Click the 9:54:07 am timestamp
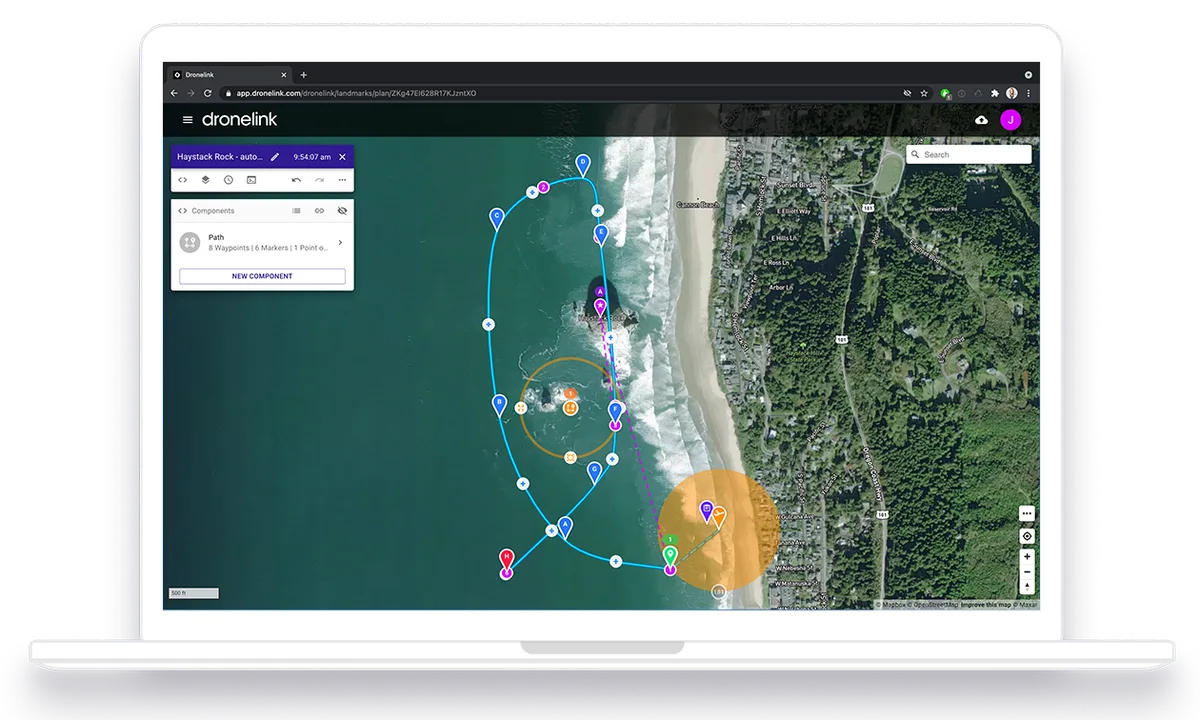 (x=312, y=157)
